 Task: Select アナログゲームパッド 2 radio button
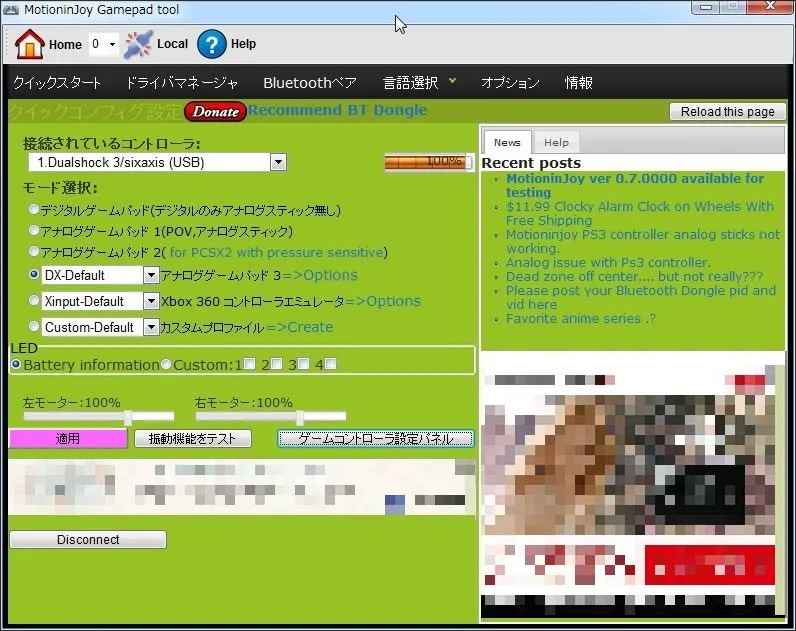click(x=34, y=251)
